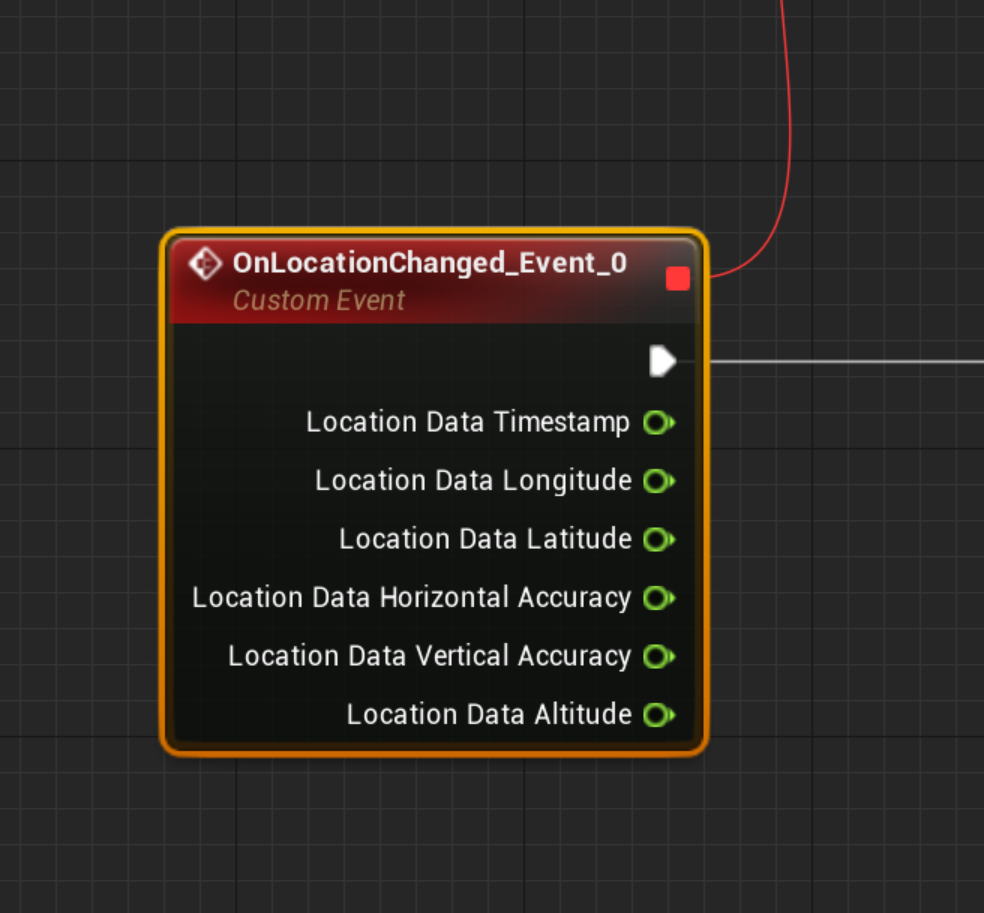Click the Location Data Altitude label
This screenshot has width=984, height=913.
tap(489, 715)
